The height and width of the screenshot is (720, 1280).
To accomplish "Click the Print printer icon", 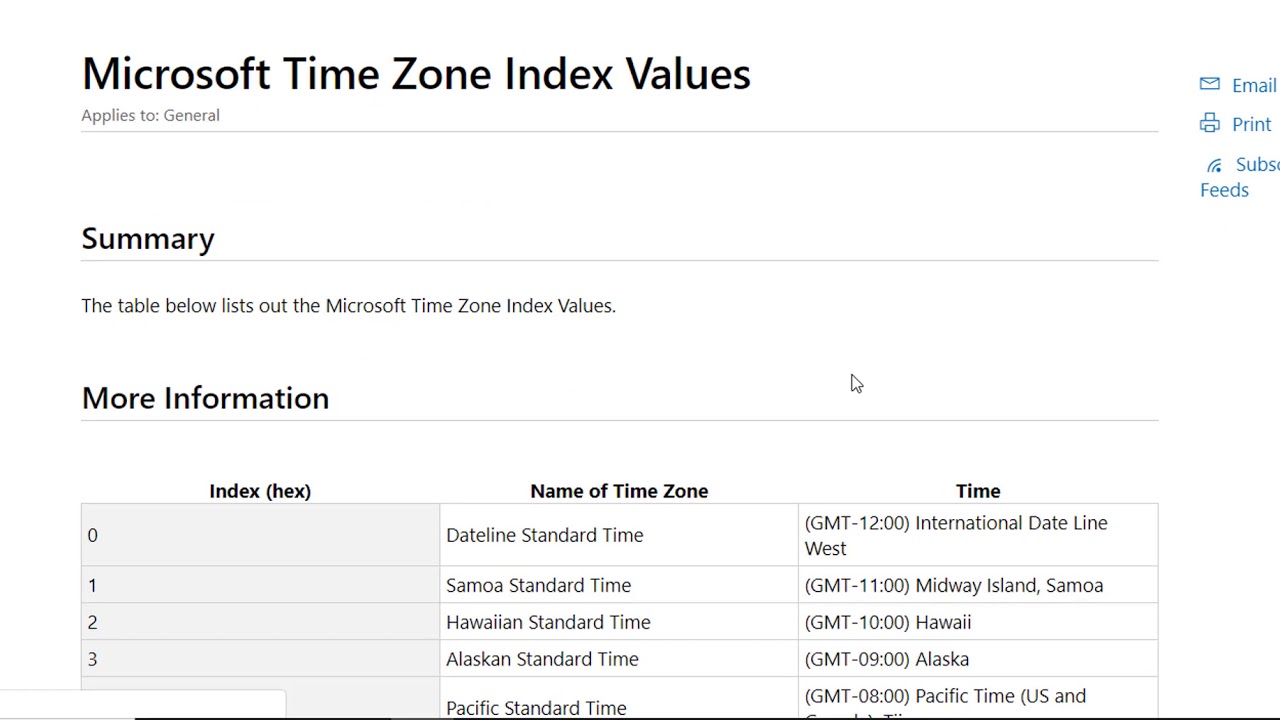I will coord(1209,123).
